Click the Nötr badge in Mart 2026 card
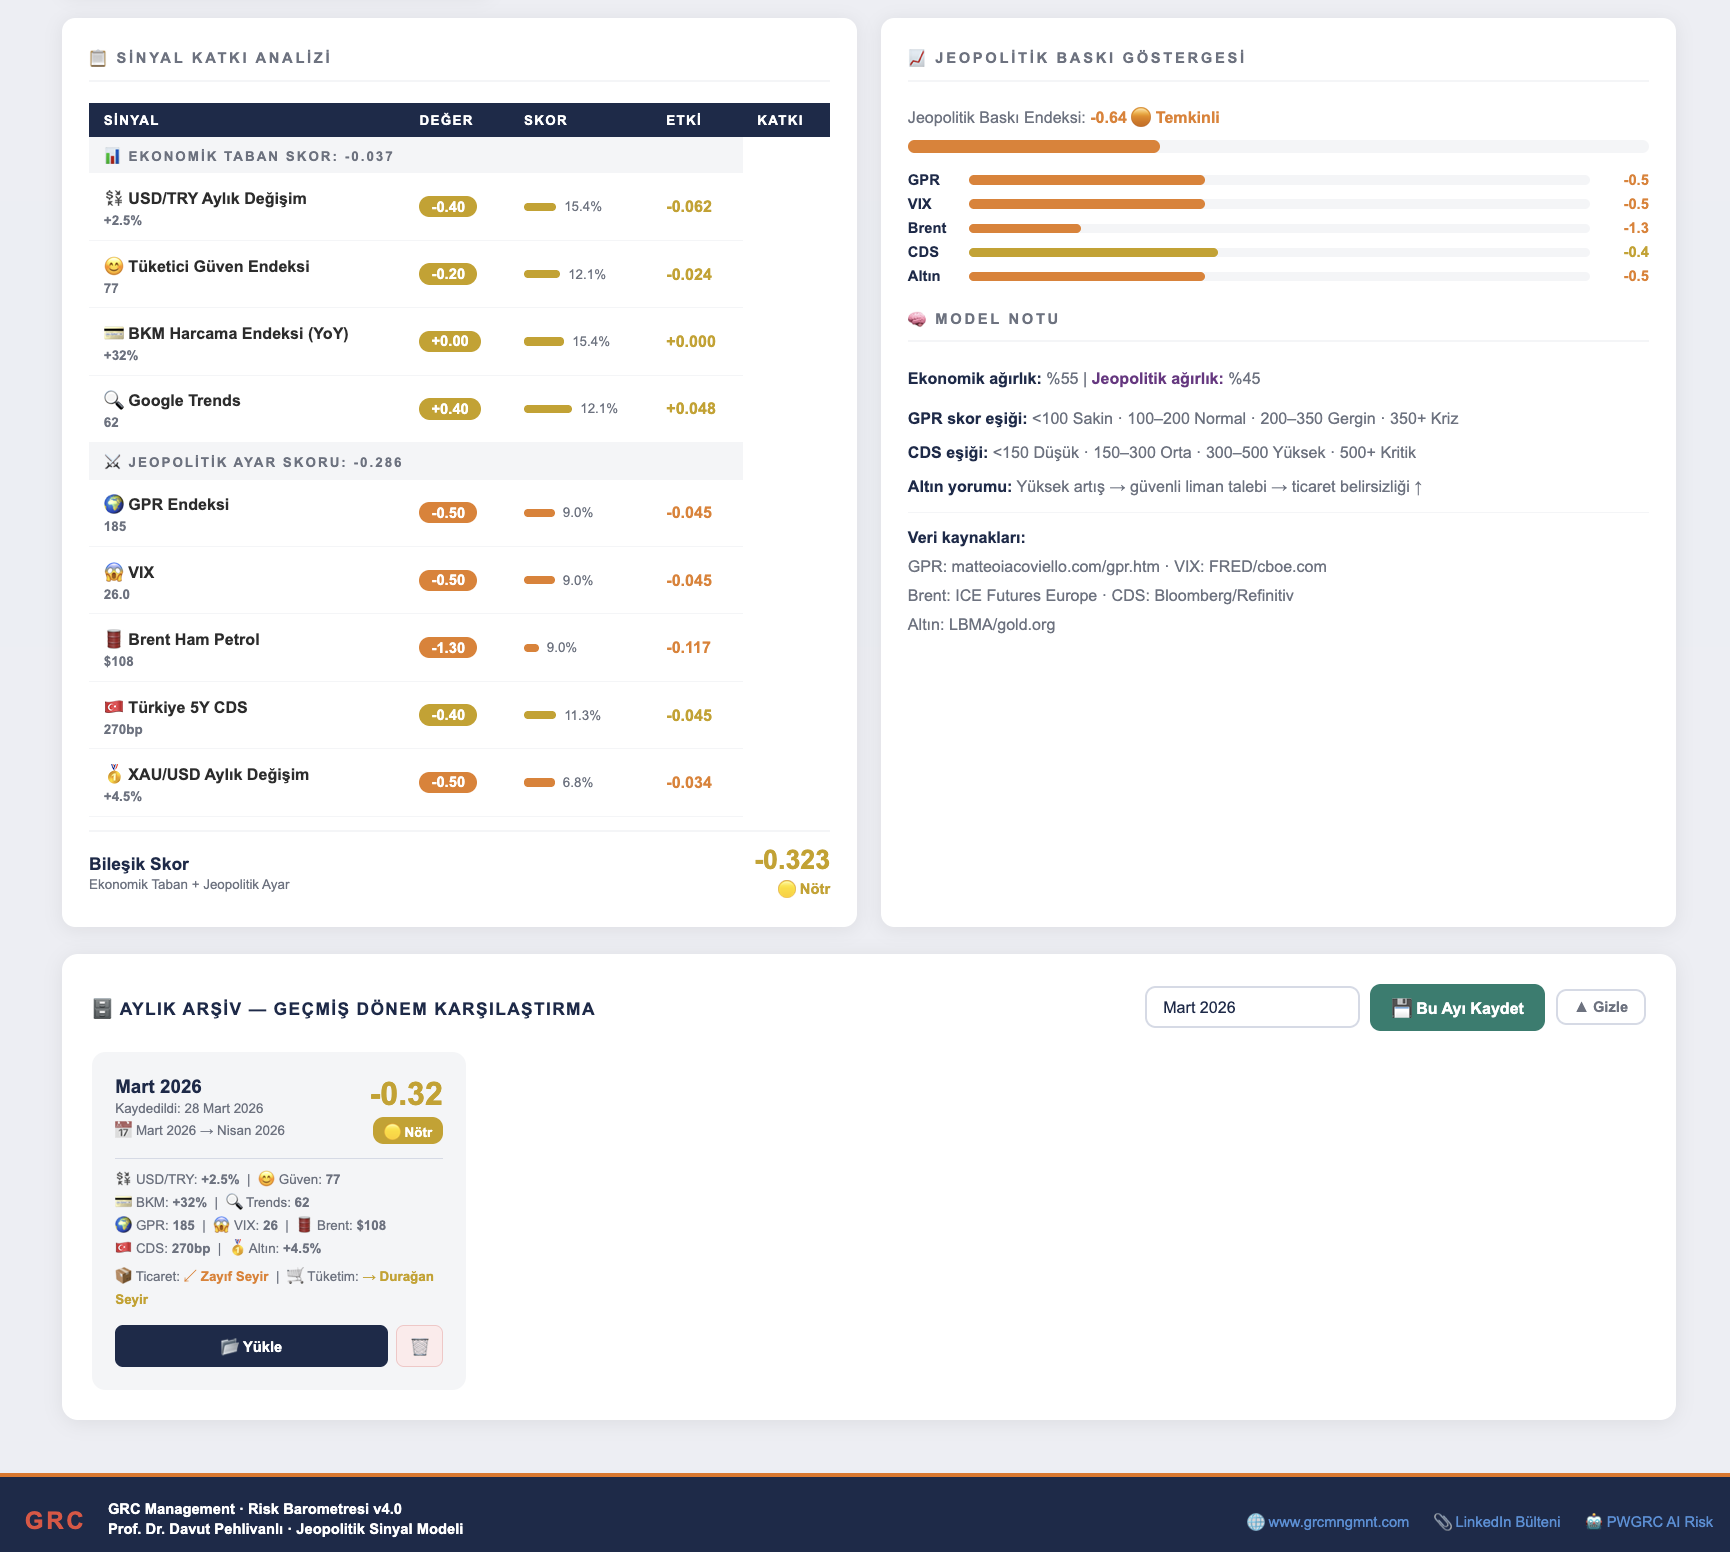This screenshot has width=1730, height=1552. [408, 1131]
